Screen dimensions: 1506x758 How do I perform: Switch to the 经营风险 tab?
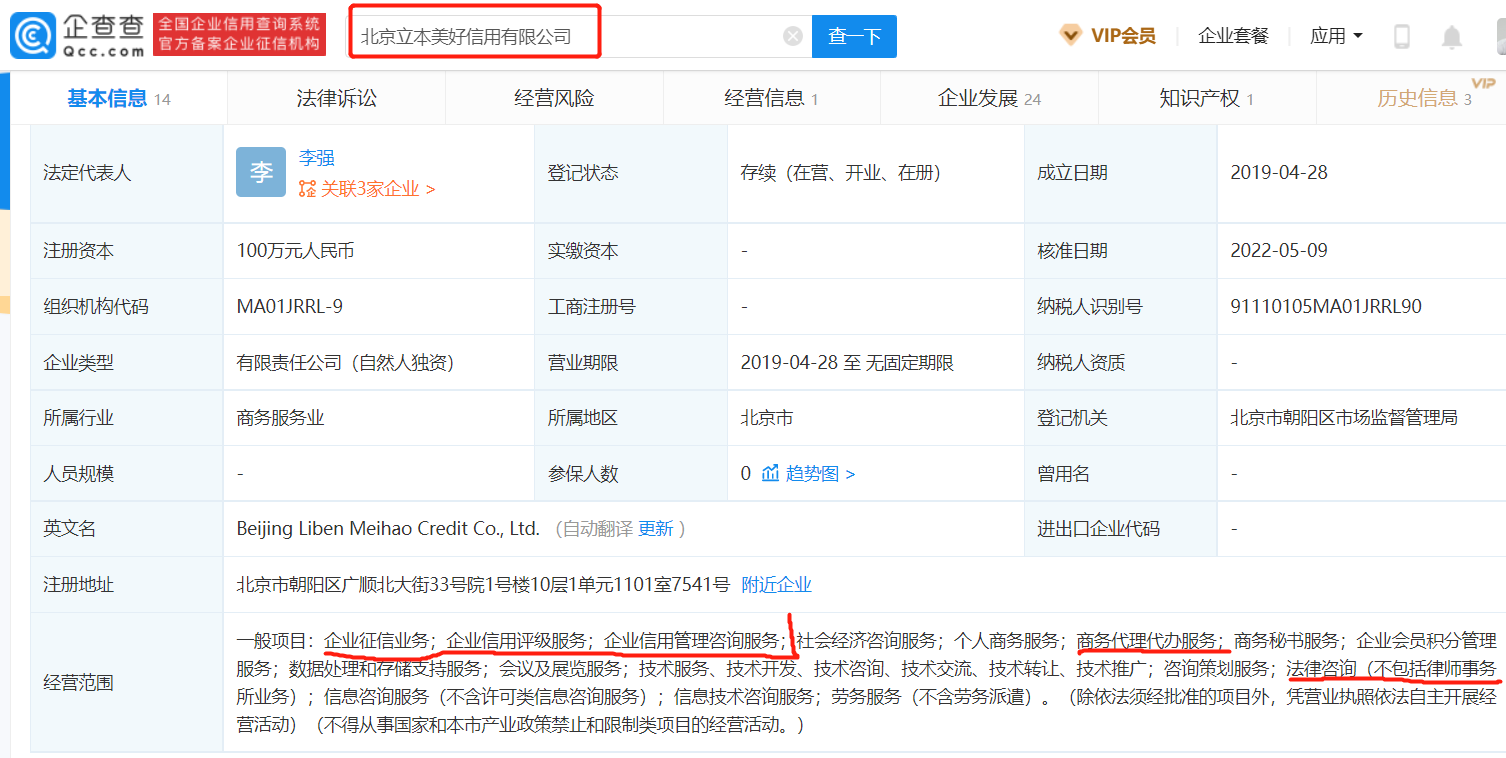tap(554, 98)
